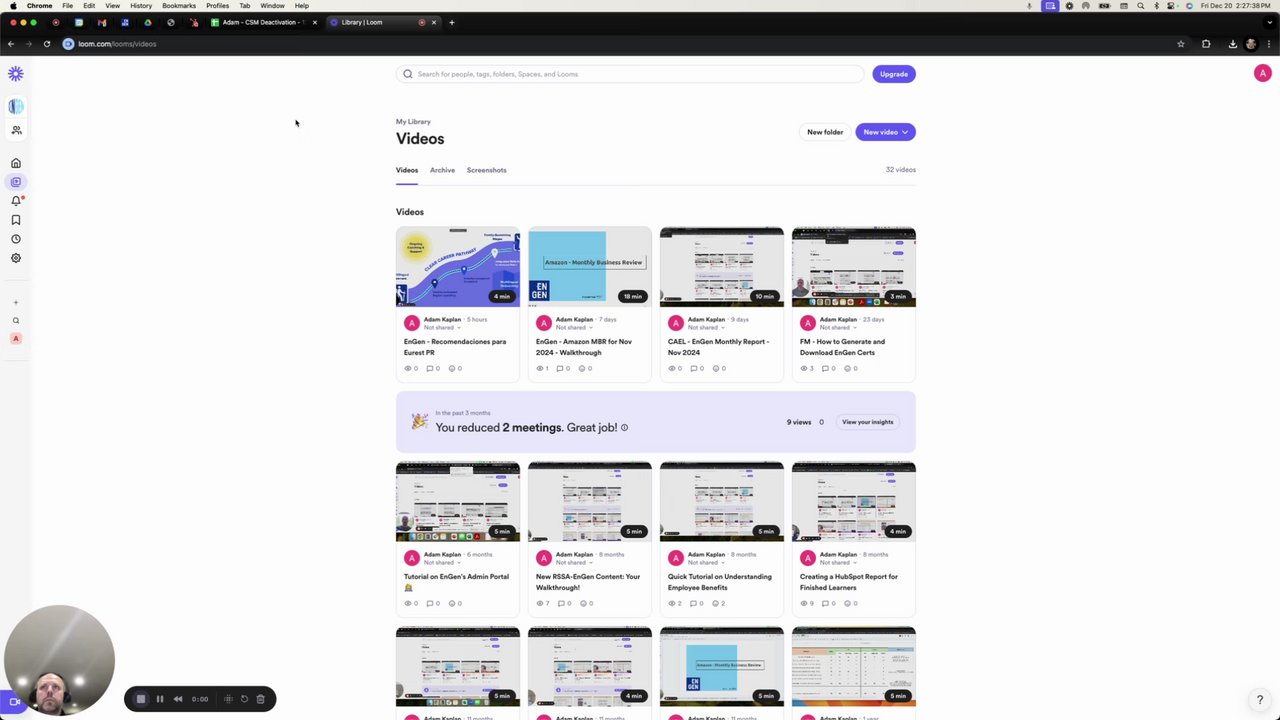
Task: Expand Not shared on New RSSA-EnGen Content video
Action: click(x=572, y=562)
